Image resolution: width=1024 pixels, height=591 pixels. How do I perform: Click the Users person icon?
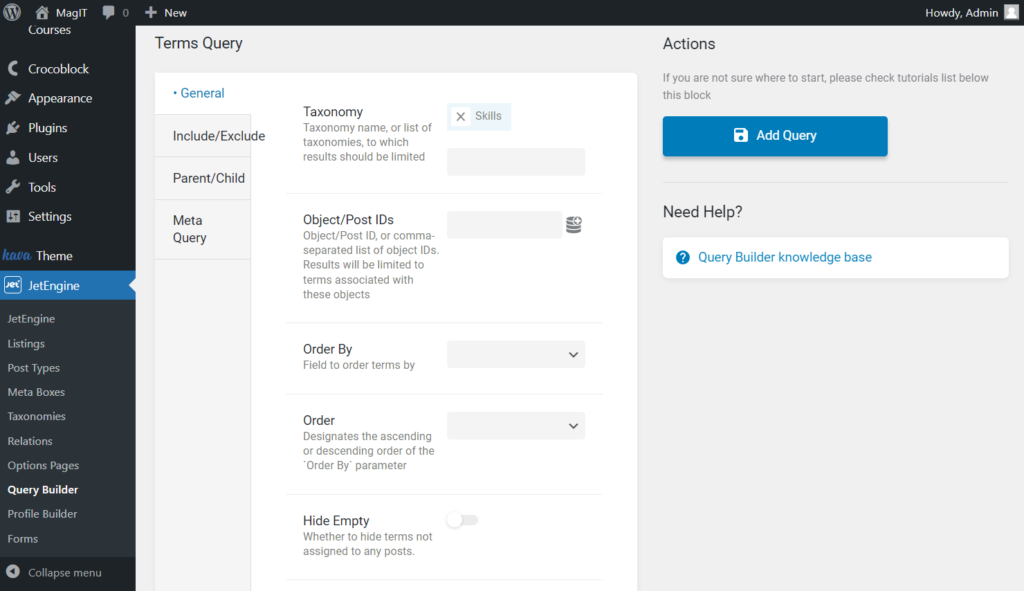[x=12, y=157]
